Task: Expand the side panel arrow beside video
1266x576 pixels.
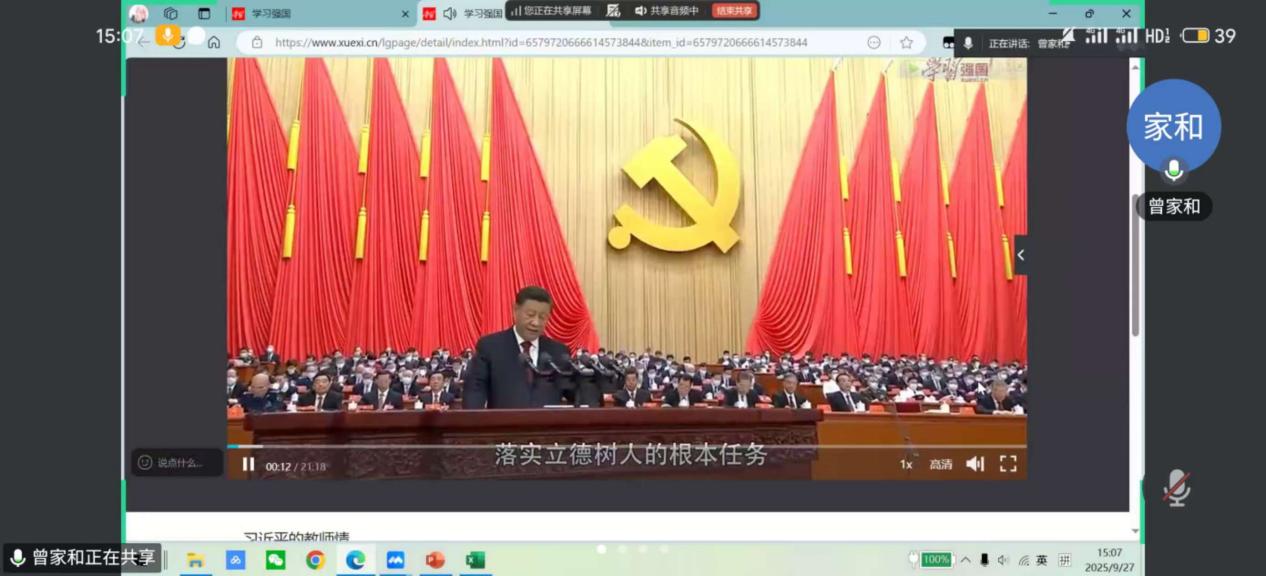Action: (1020, 255)
